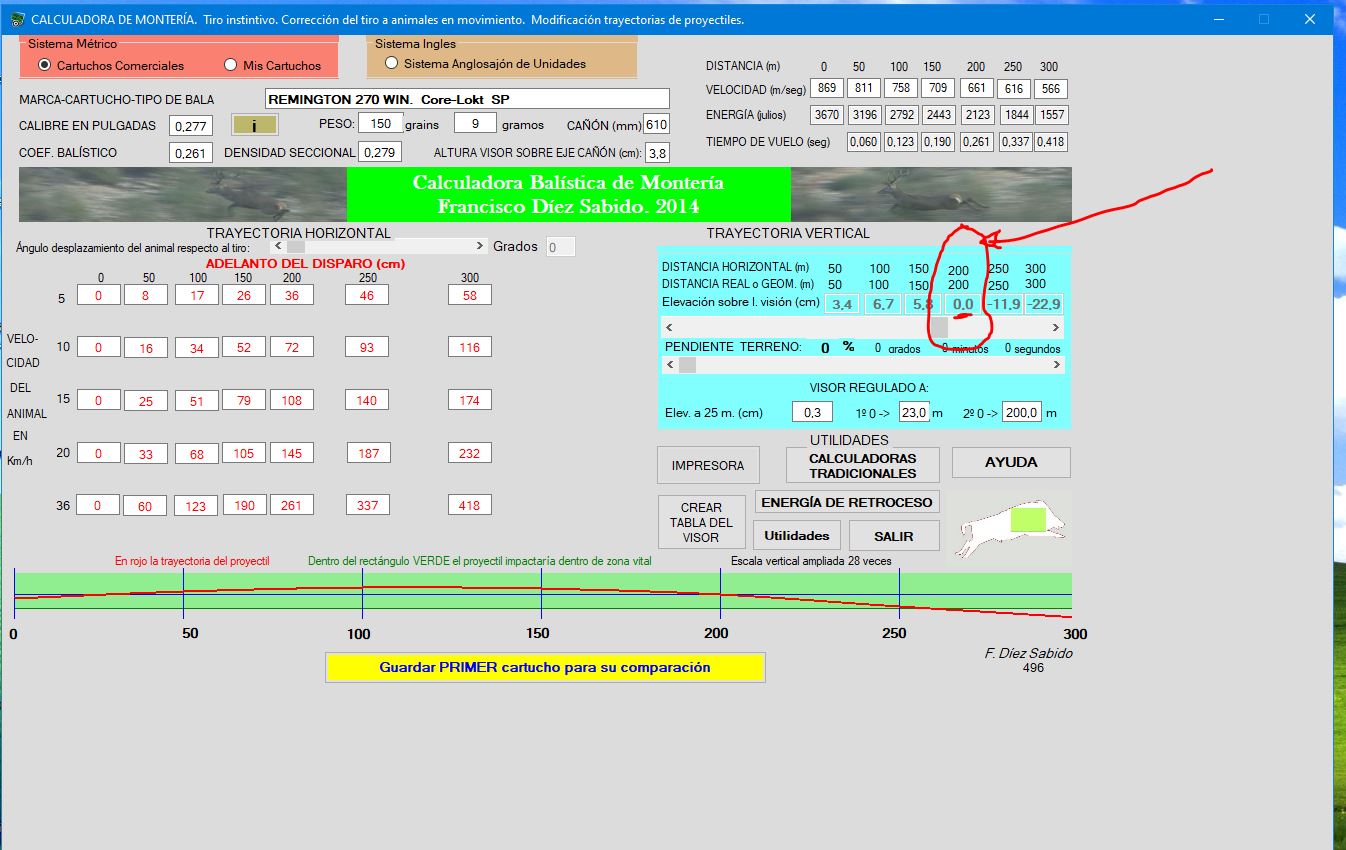The image size is (1346, 850).
Task: Open the IMPRESORA print button
Action: [707, 465]
